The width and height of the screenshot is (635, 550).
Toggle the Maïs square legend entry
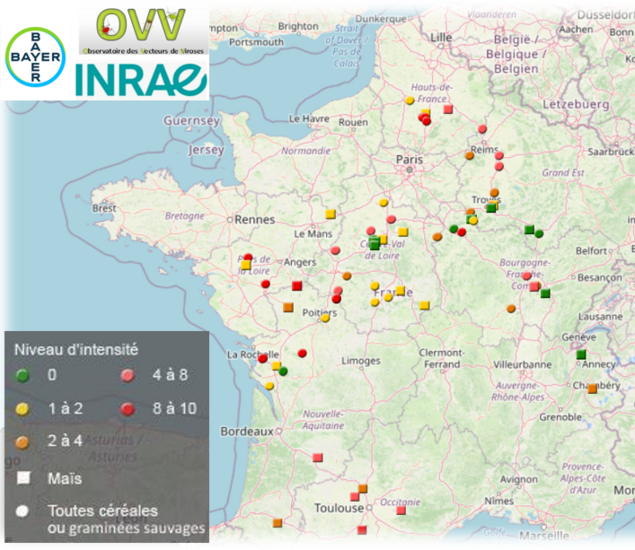click(20, 479)
